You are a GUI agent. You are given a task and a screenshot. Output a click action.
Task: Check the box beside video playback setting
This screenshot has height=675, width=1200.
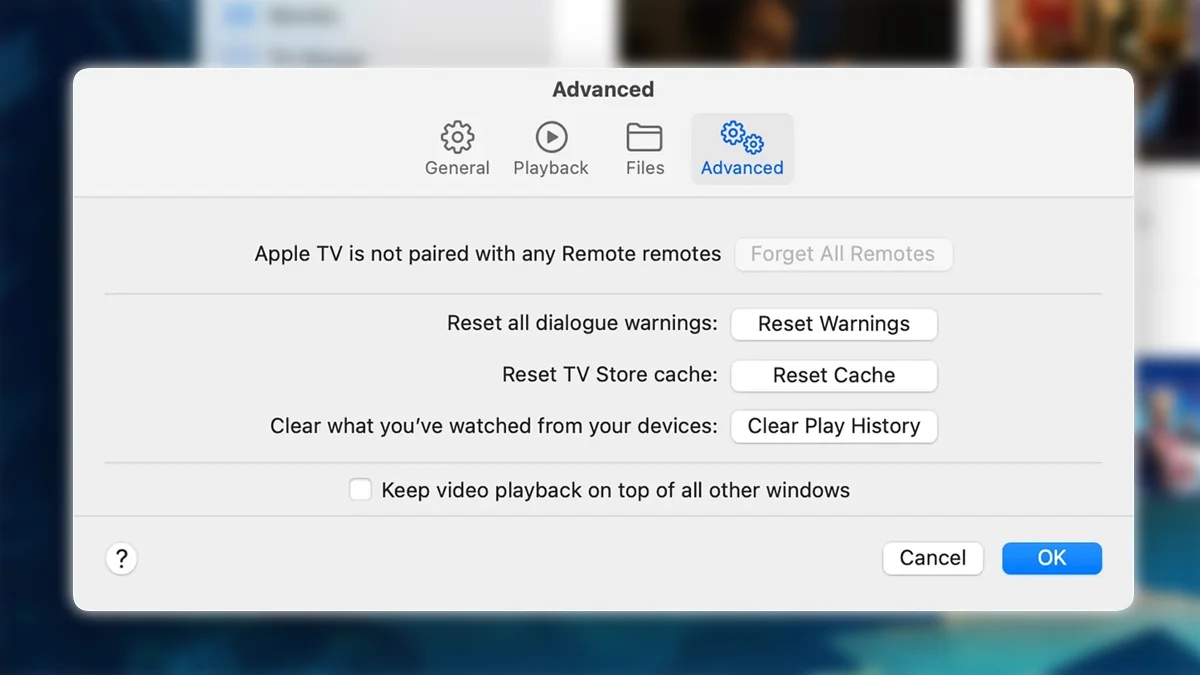coord(360,489)
